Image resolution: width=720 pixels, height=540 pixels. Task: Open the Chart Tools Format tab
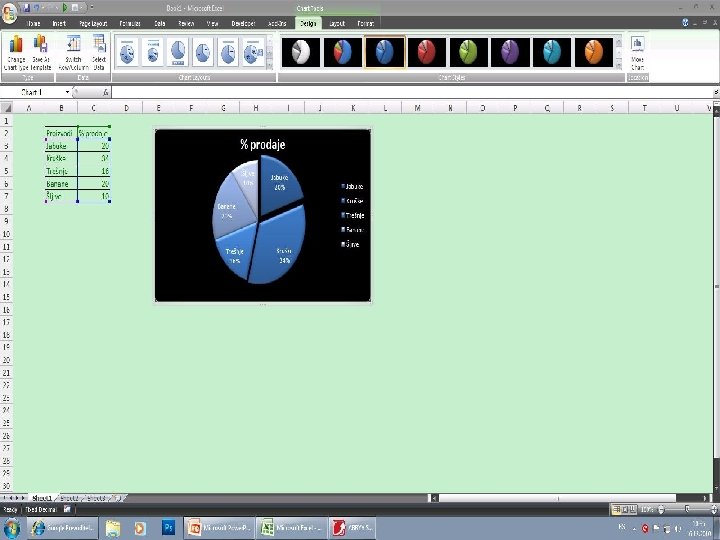click(x=366, y=23)
